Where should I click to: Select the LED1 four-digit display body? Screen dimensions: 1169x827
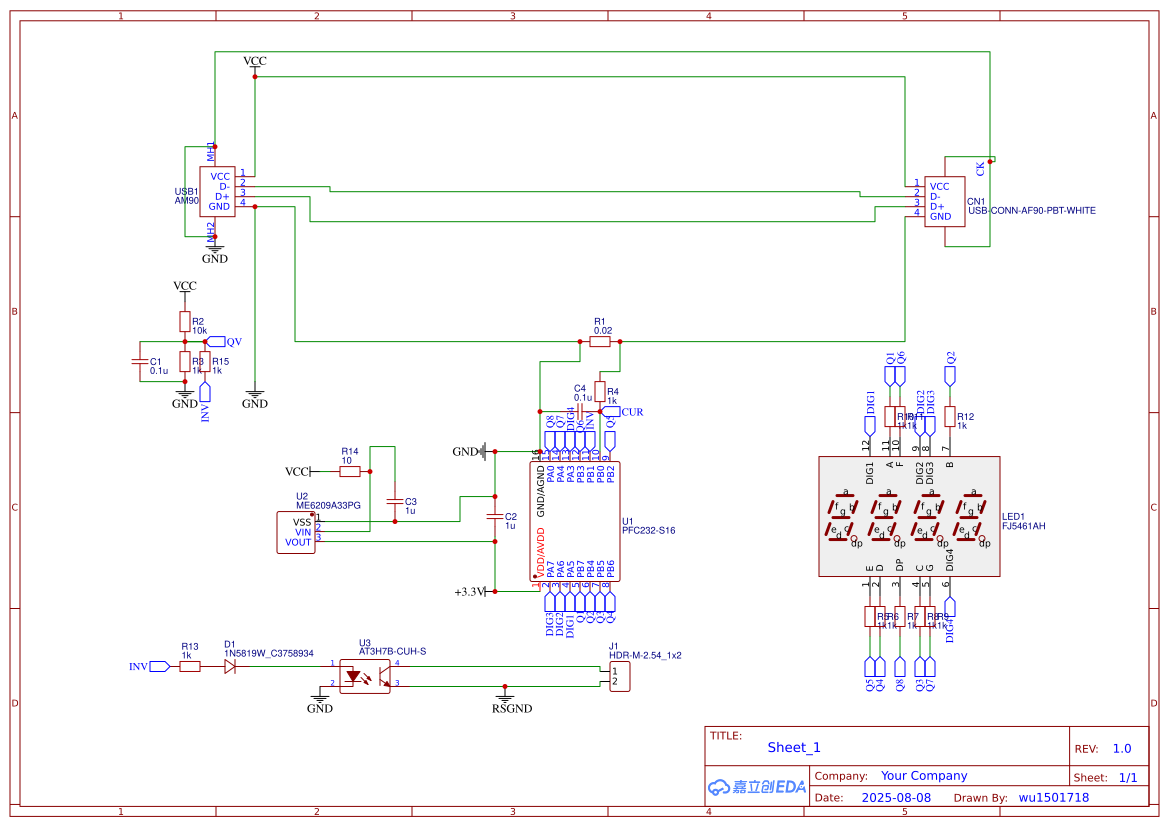[909, 517]
